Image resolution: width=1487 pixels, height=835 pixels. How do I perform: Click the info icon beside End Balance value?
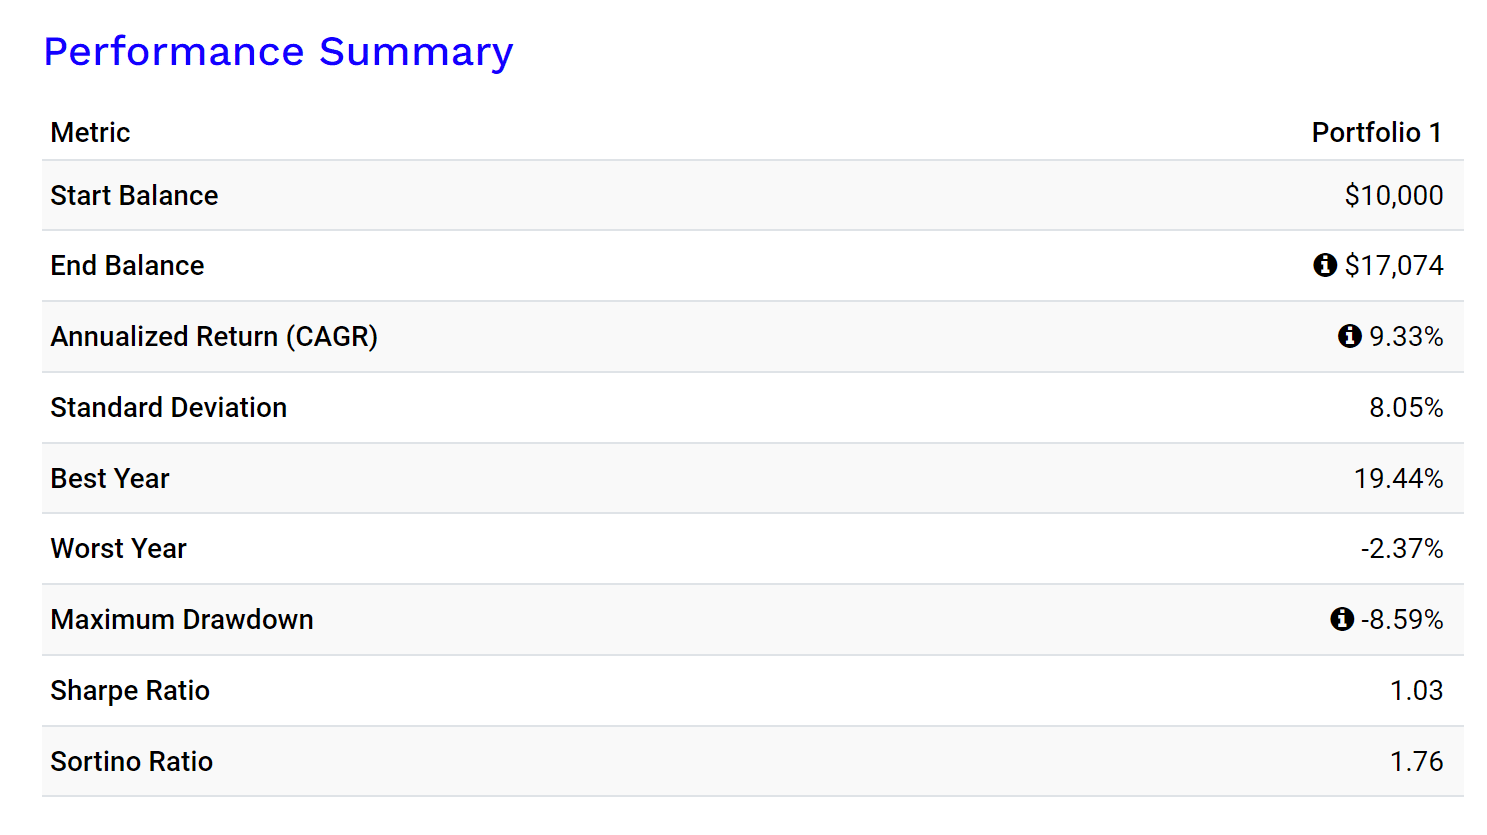point(1325,265)
